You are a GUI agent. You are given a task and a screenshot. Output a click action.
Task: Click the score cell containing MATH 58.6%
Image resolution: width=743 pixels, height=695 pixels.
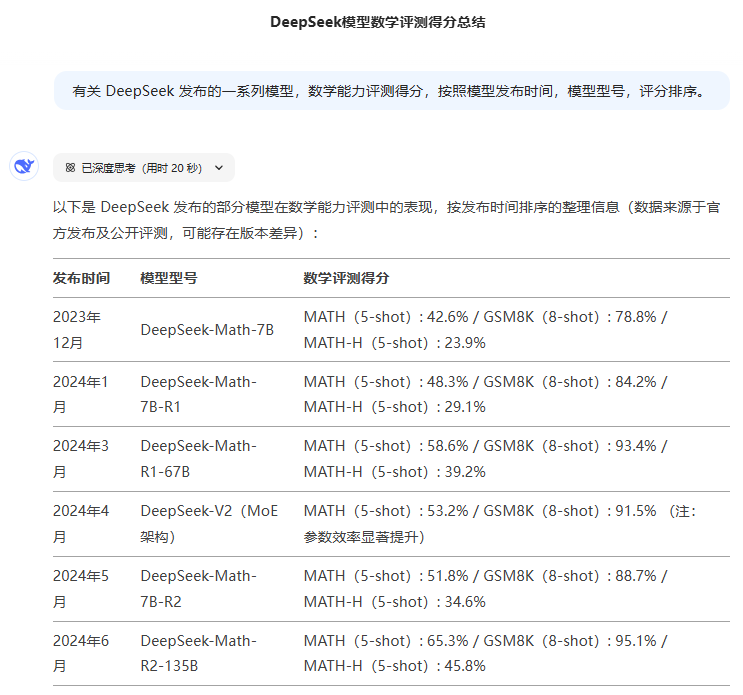pos(485,459)
